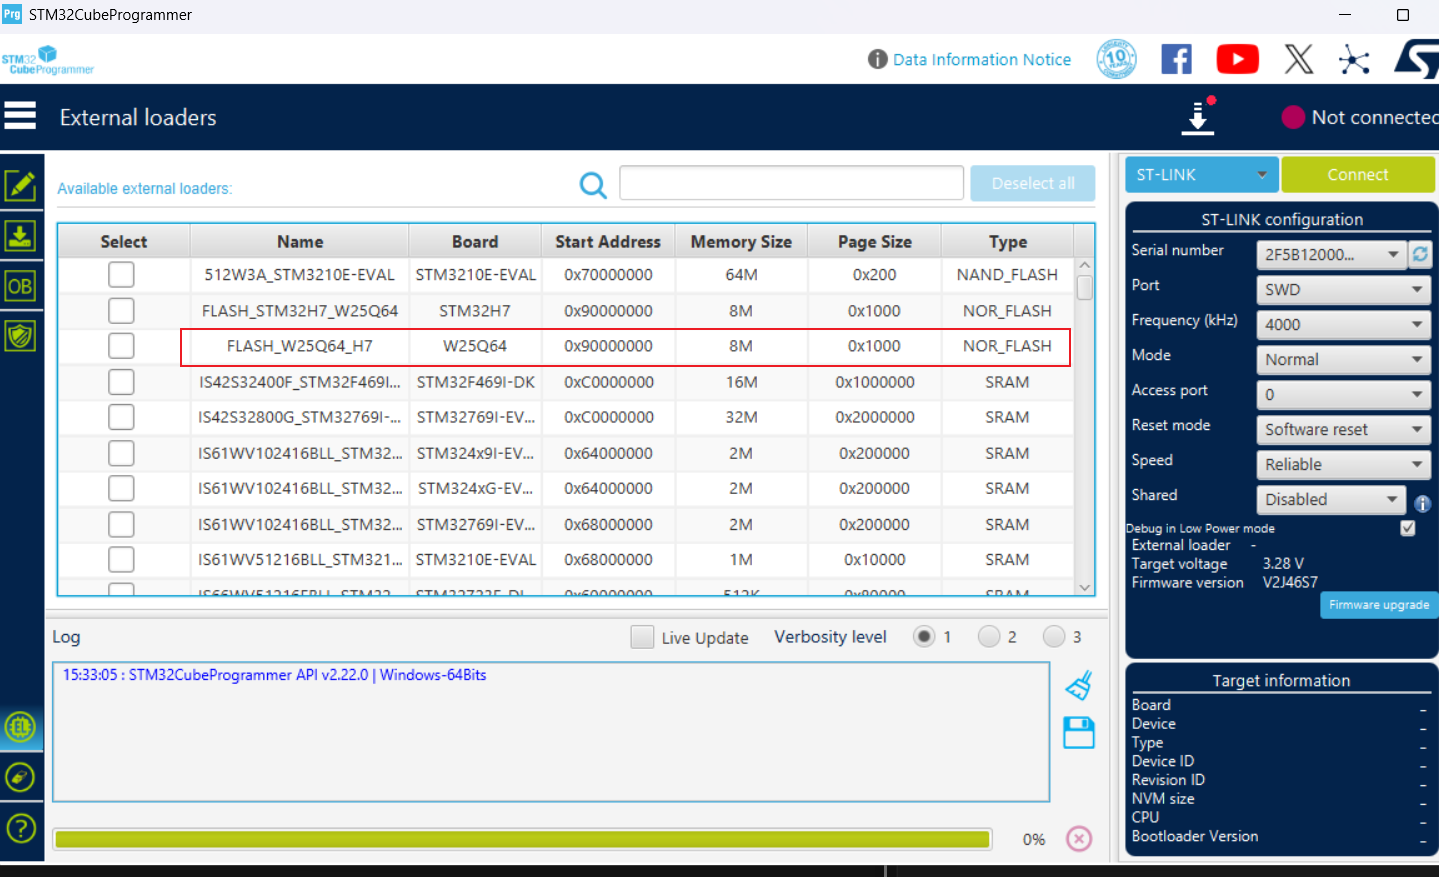Open the ST YouTube channel

(x=1237, y=59)
